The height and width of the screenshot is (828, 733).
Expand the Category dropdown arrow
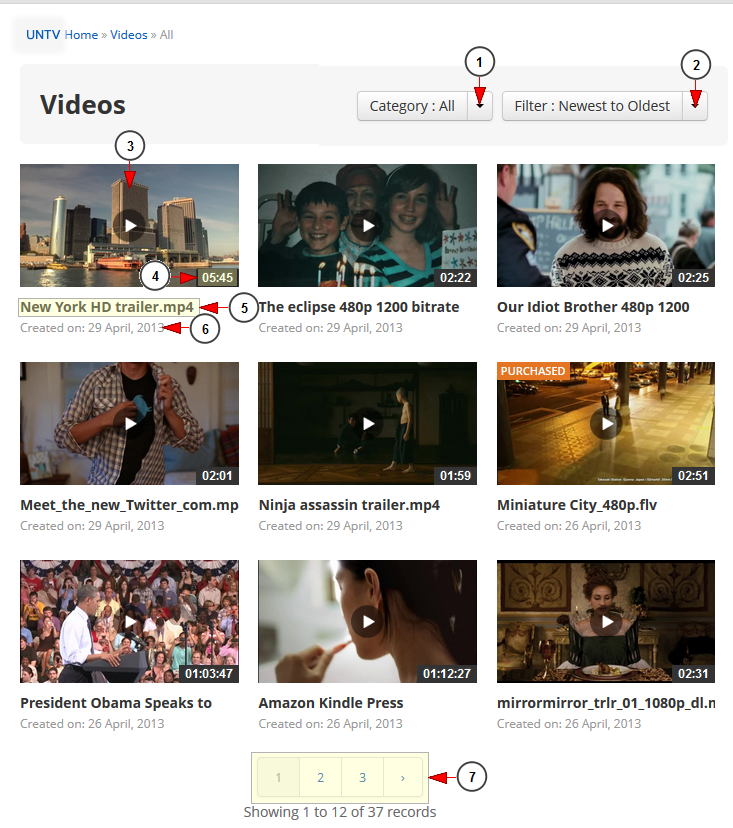[x=480, y=106]
